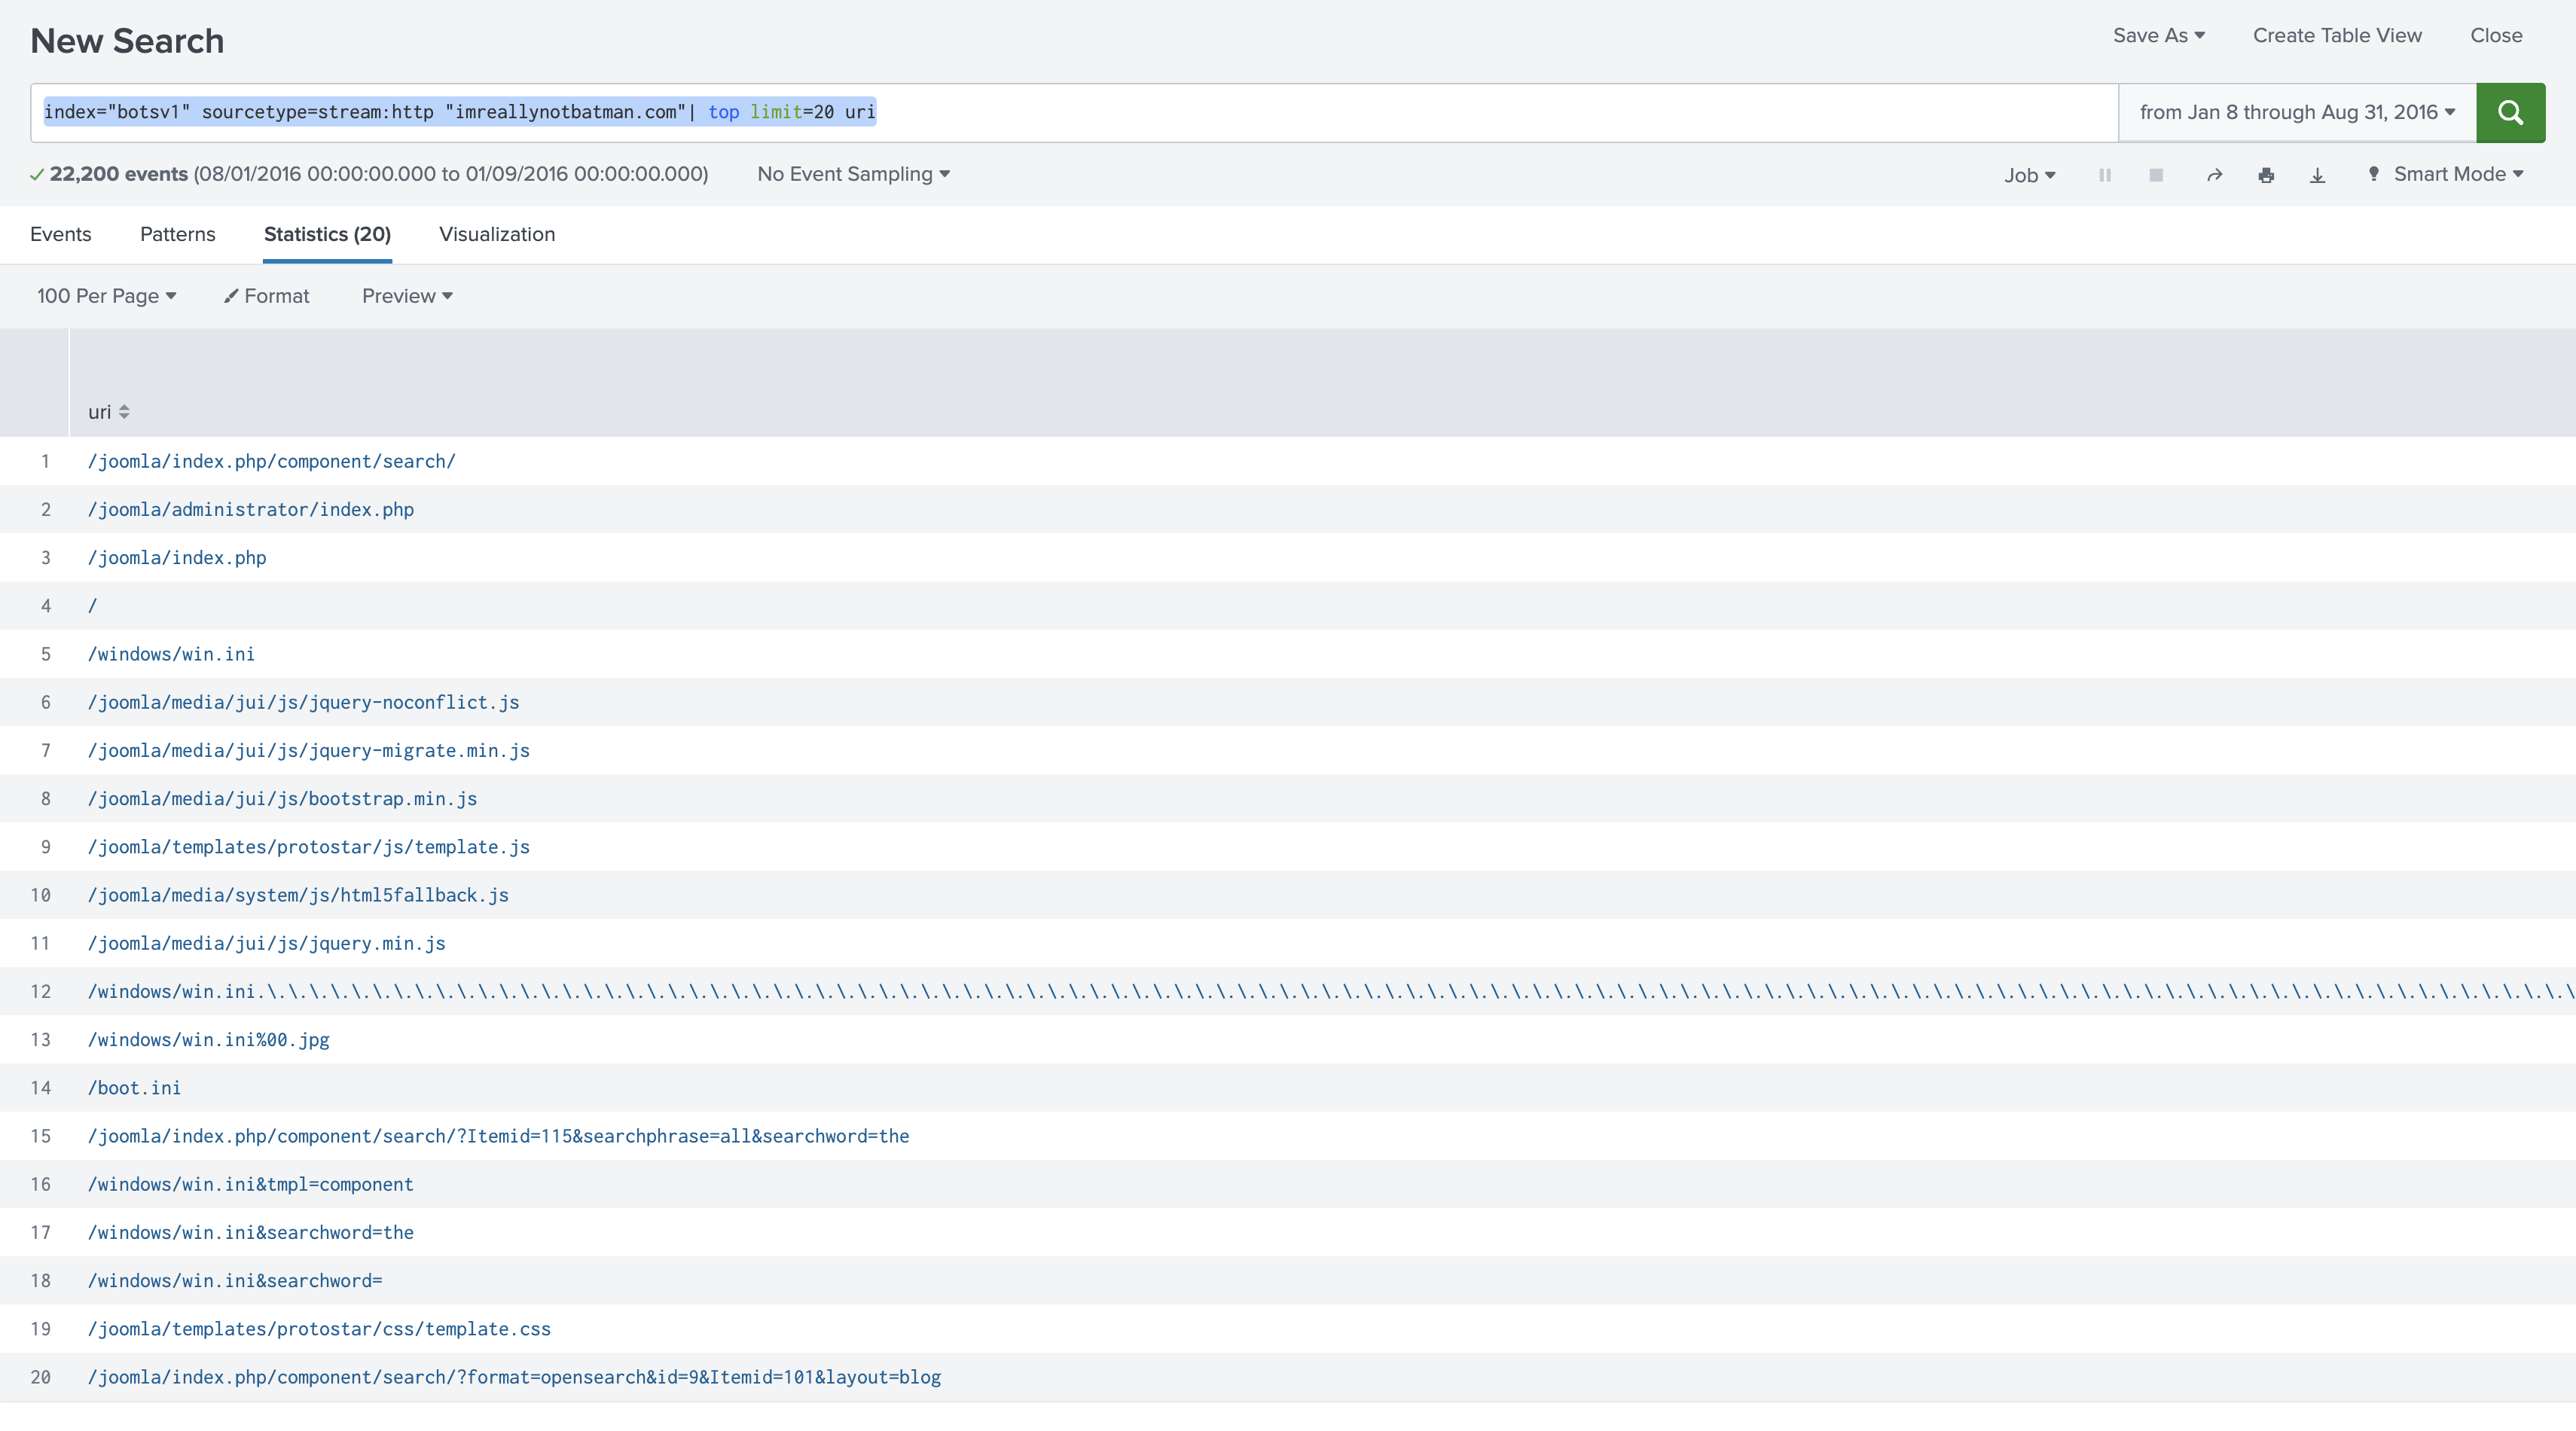Screen dimensions: 2576x1431
Task: Click inside the search query input field
Action: 1400,112
